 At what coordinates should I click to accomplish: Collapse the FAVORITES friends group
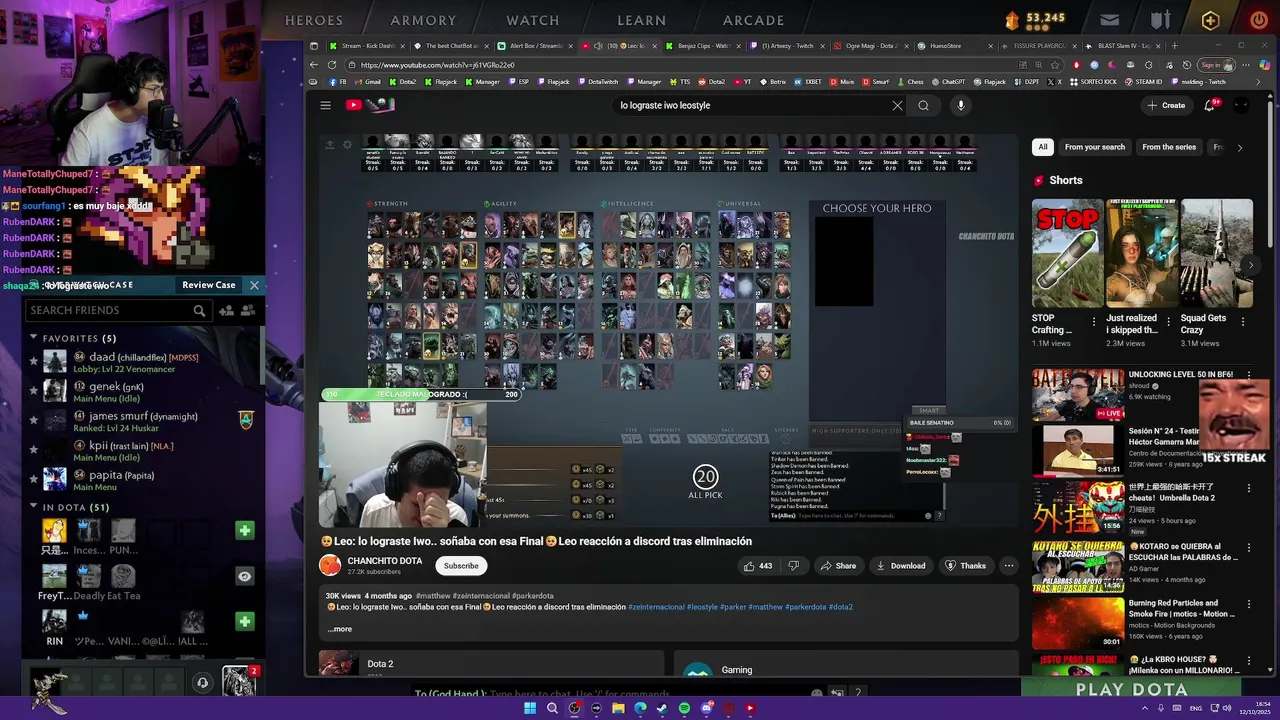tap(33, 338)
